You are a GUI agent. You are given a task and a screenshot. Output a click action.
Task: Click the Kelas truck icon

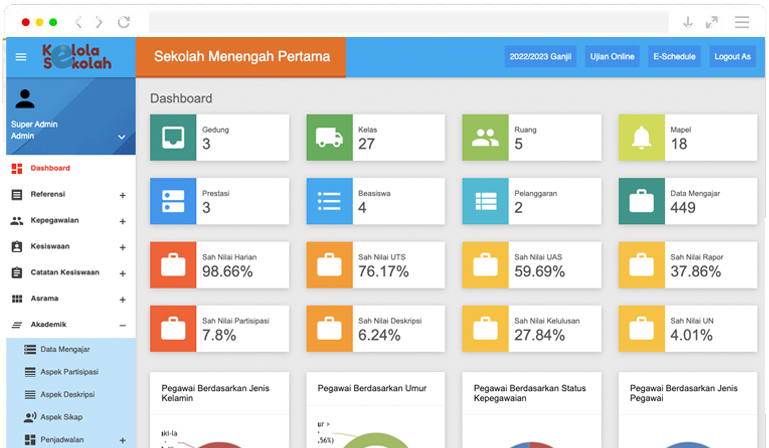click(x=329, y=137)
